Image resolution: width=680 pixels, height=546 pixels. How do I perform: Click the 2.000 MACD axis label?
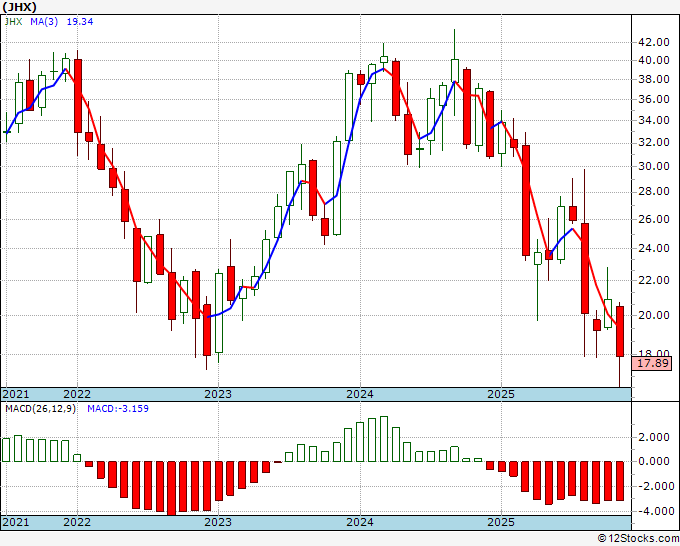tap(654, 437)
